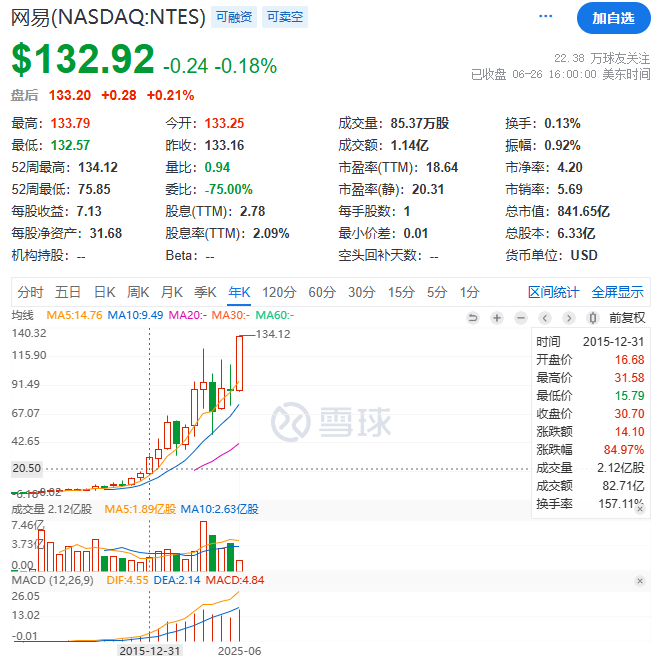Open 区间统计 range statistics

(x=554, y=292)
